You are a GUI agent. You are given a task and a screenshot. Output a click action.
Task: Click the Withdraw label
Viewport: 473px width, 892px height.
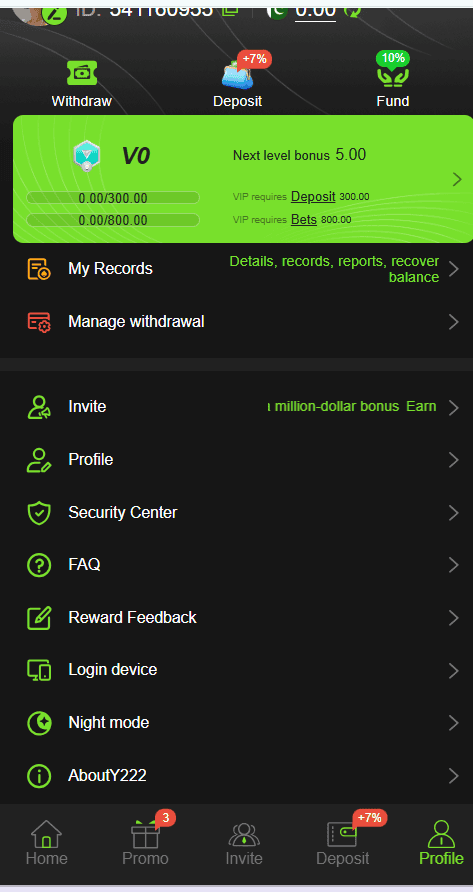[x=81, y=101]
